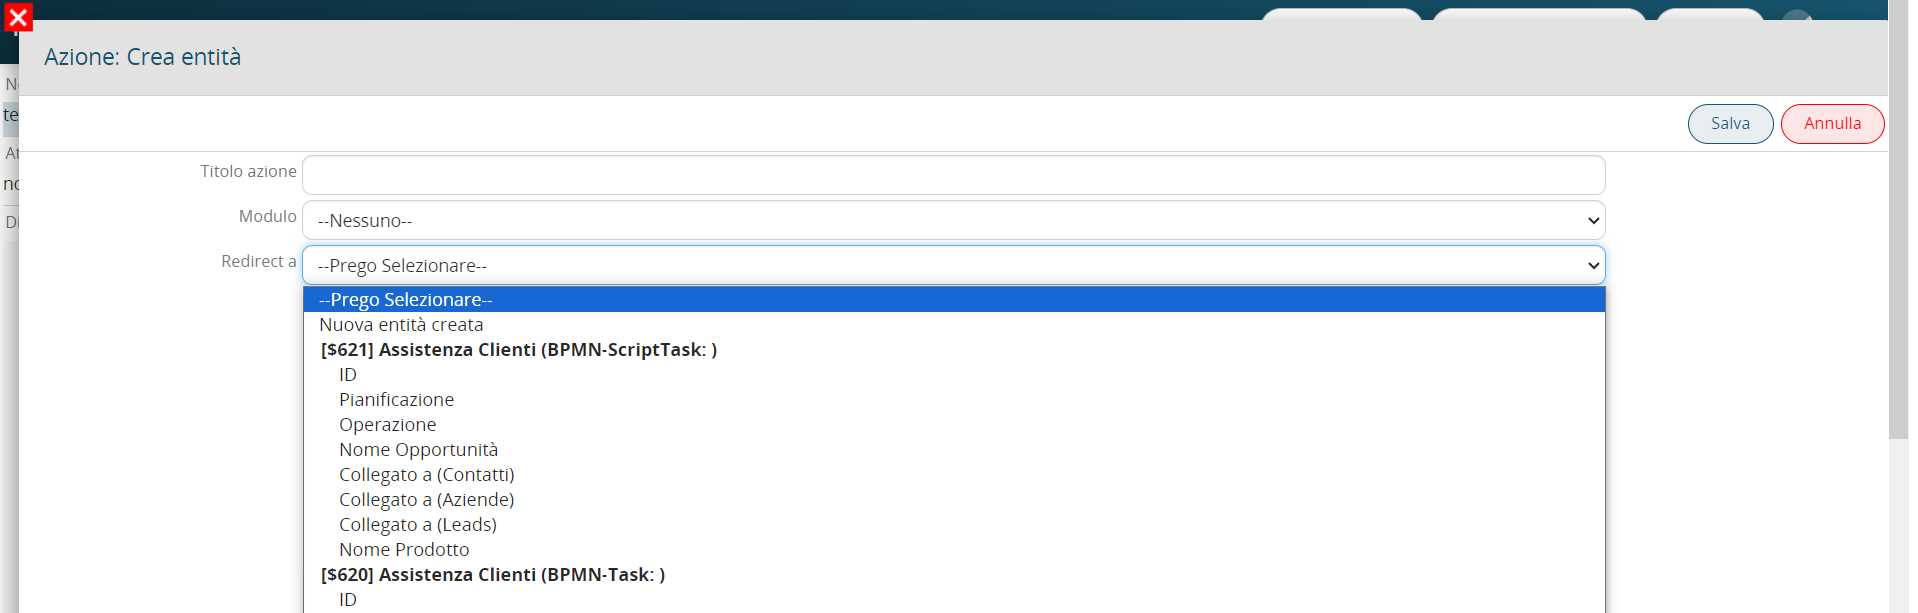The height and width of the screenshot is (613, 1918).
Task: Click the page vertical scrollbar thumb
Action: (1898, 220)
